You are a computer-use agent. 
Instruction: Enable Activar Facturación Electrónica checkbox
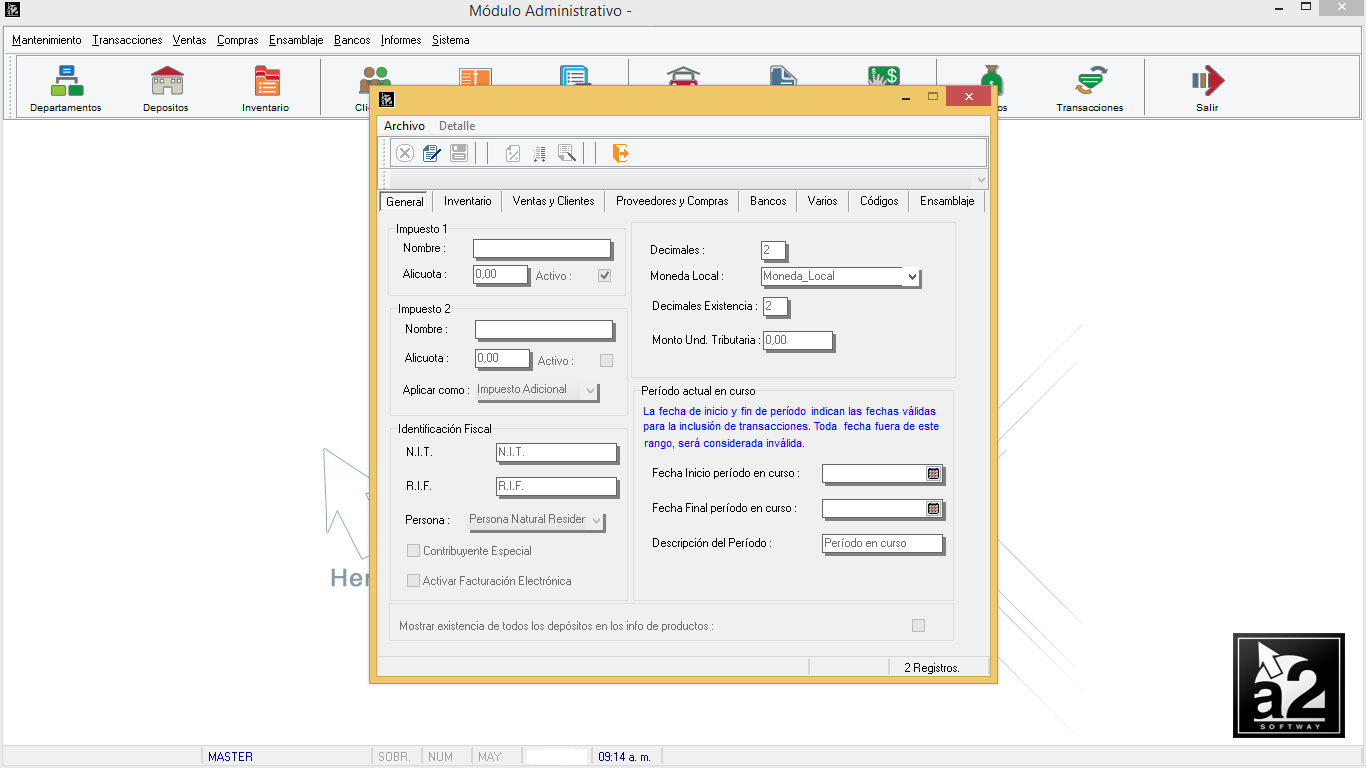tap(413, 581)
